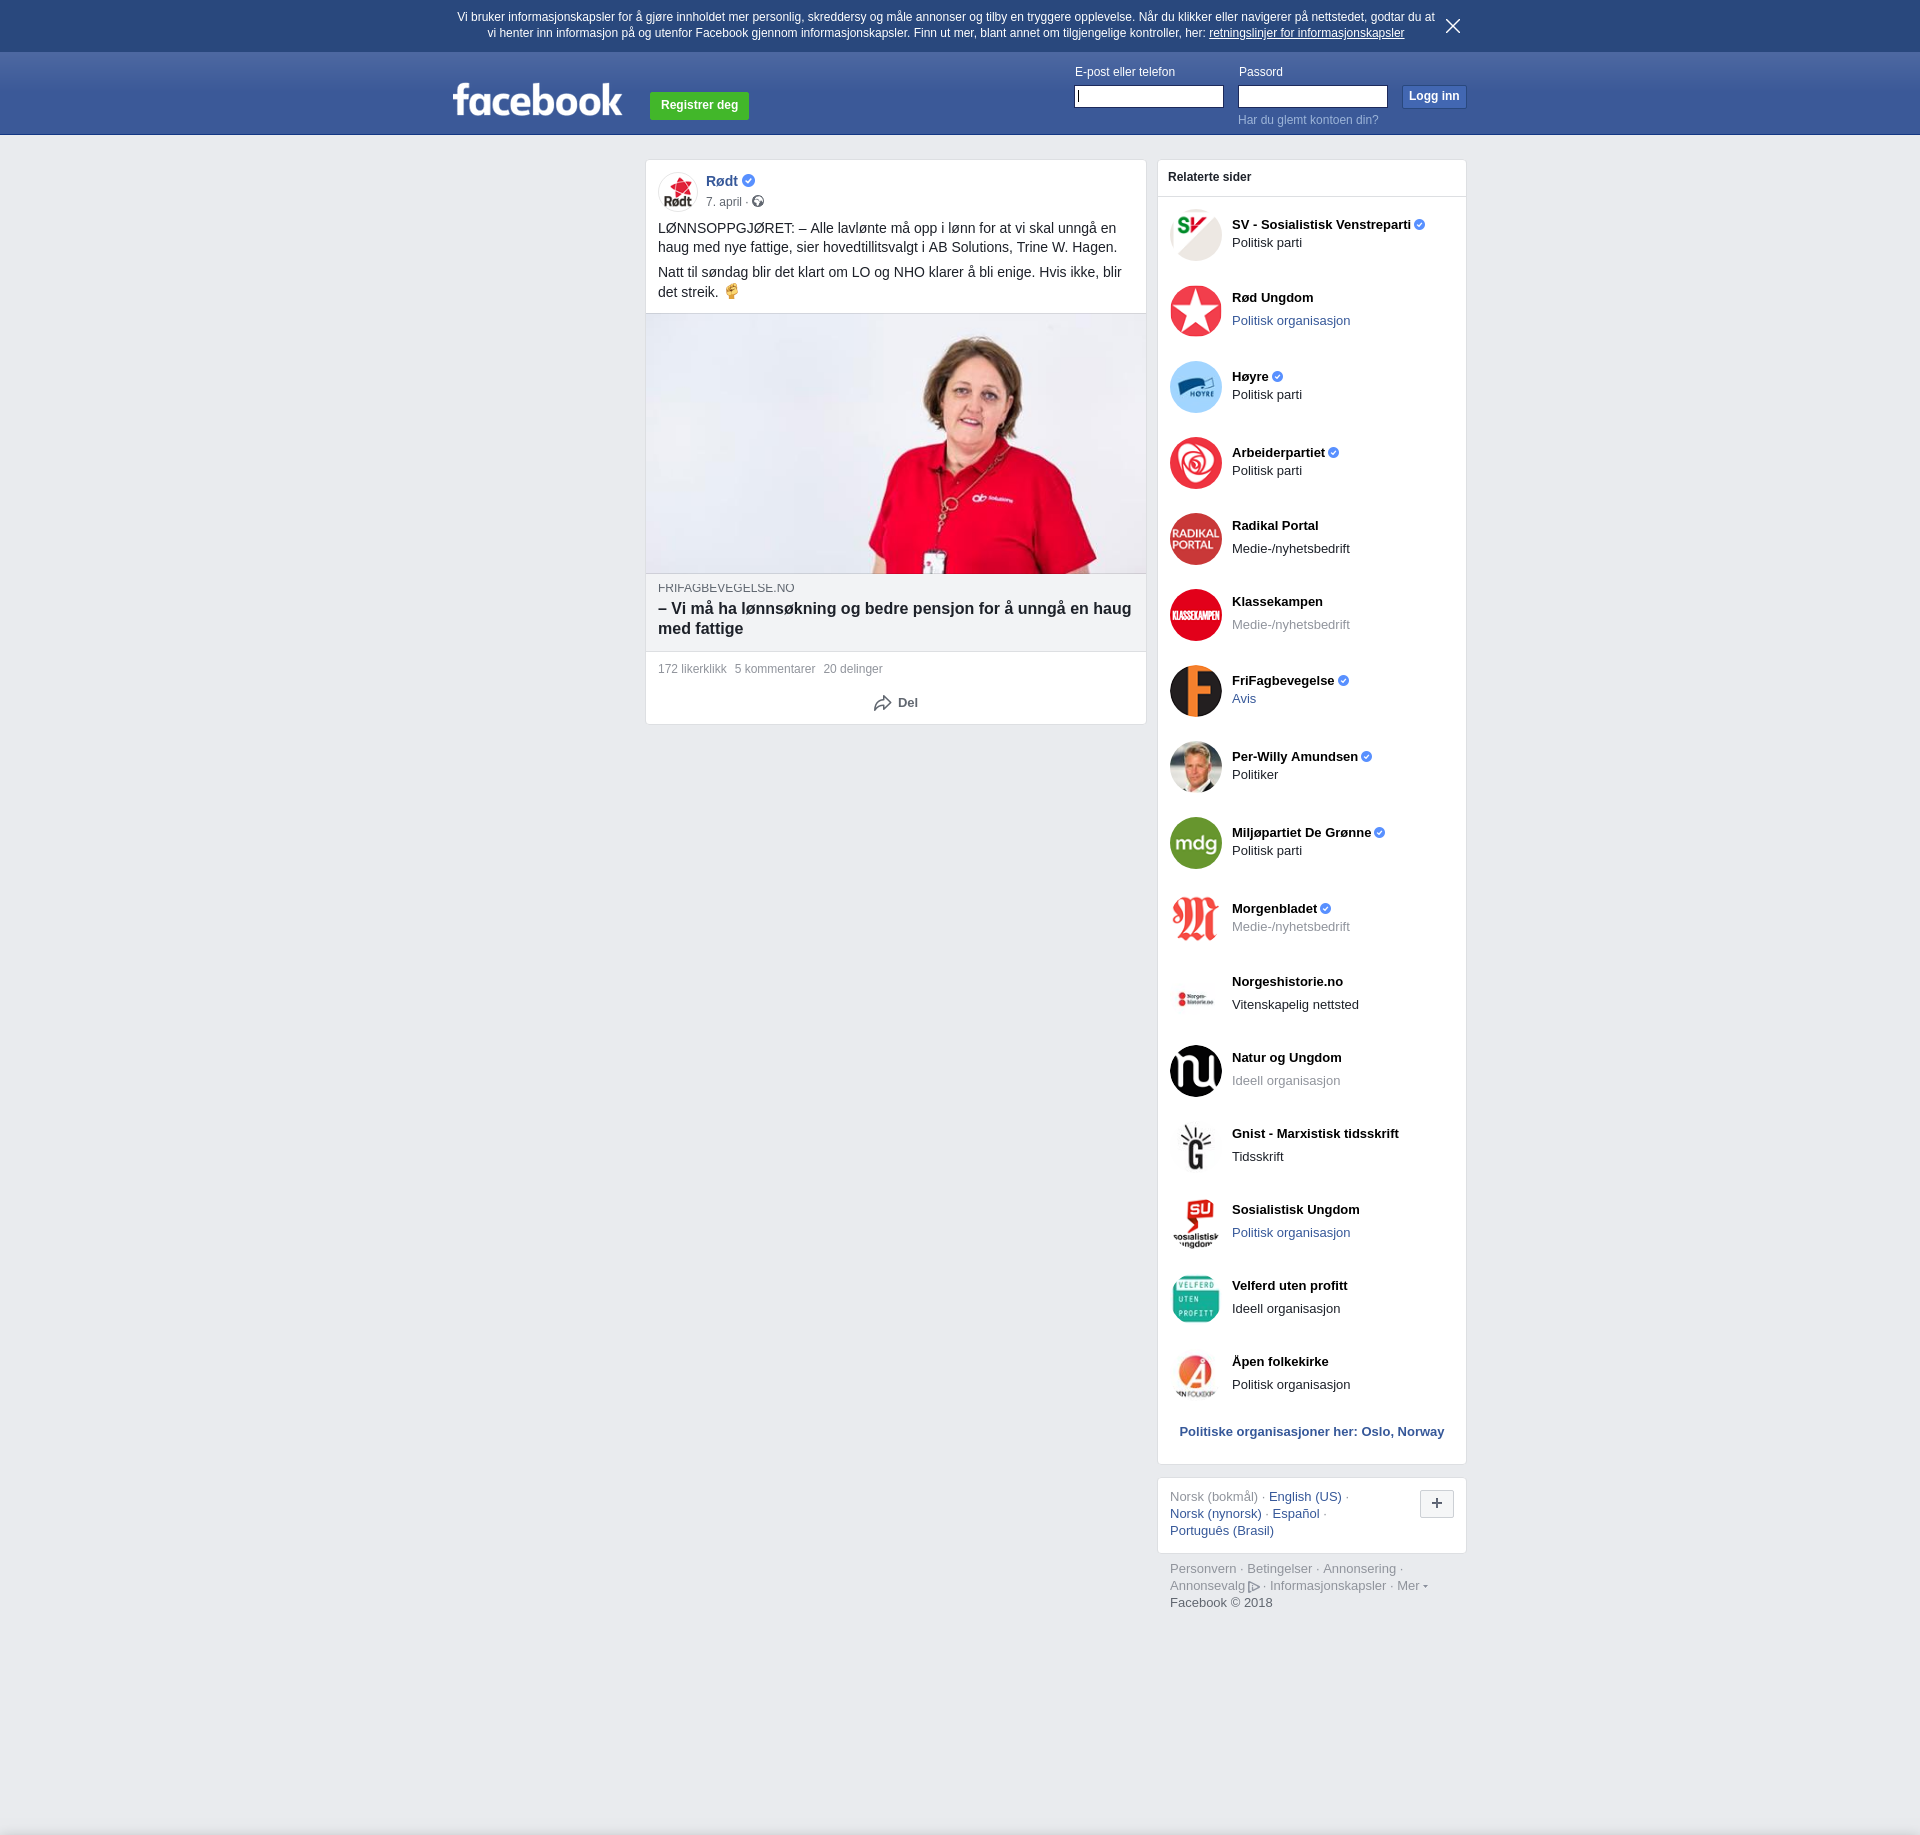This screenshot has width=1920, height=1835.
Task: Open Velferd uten profitt logo
Action: tap(1196, 1299)
